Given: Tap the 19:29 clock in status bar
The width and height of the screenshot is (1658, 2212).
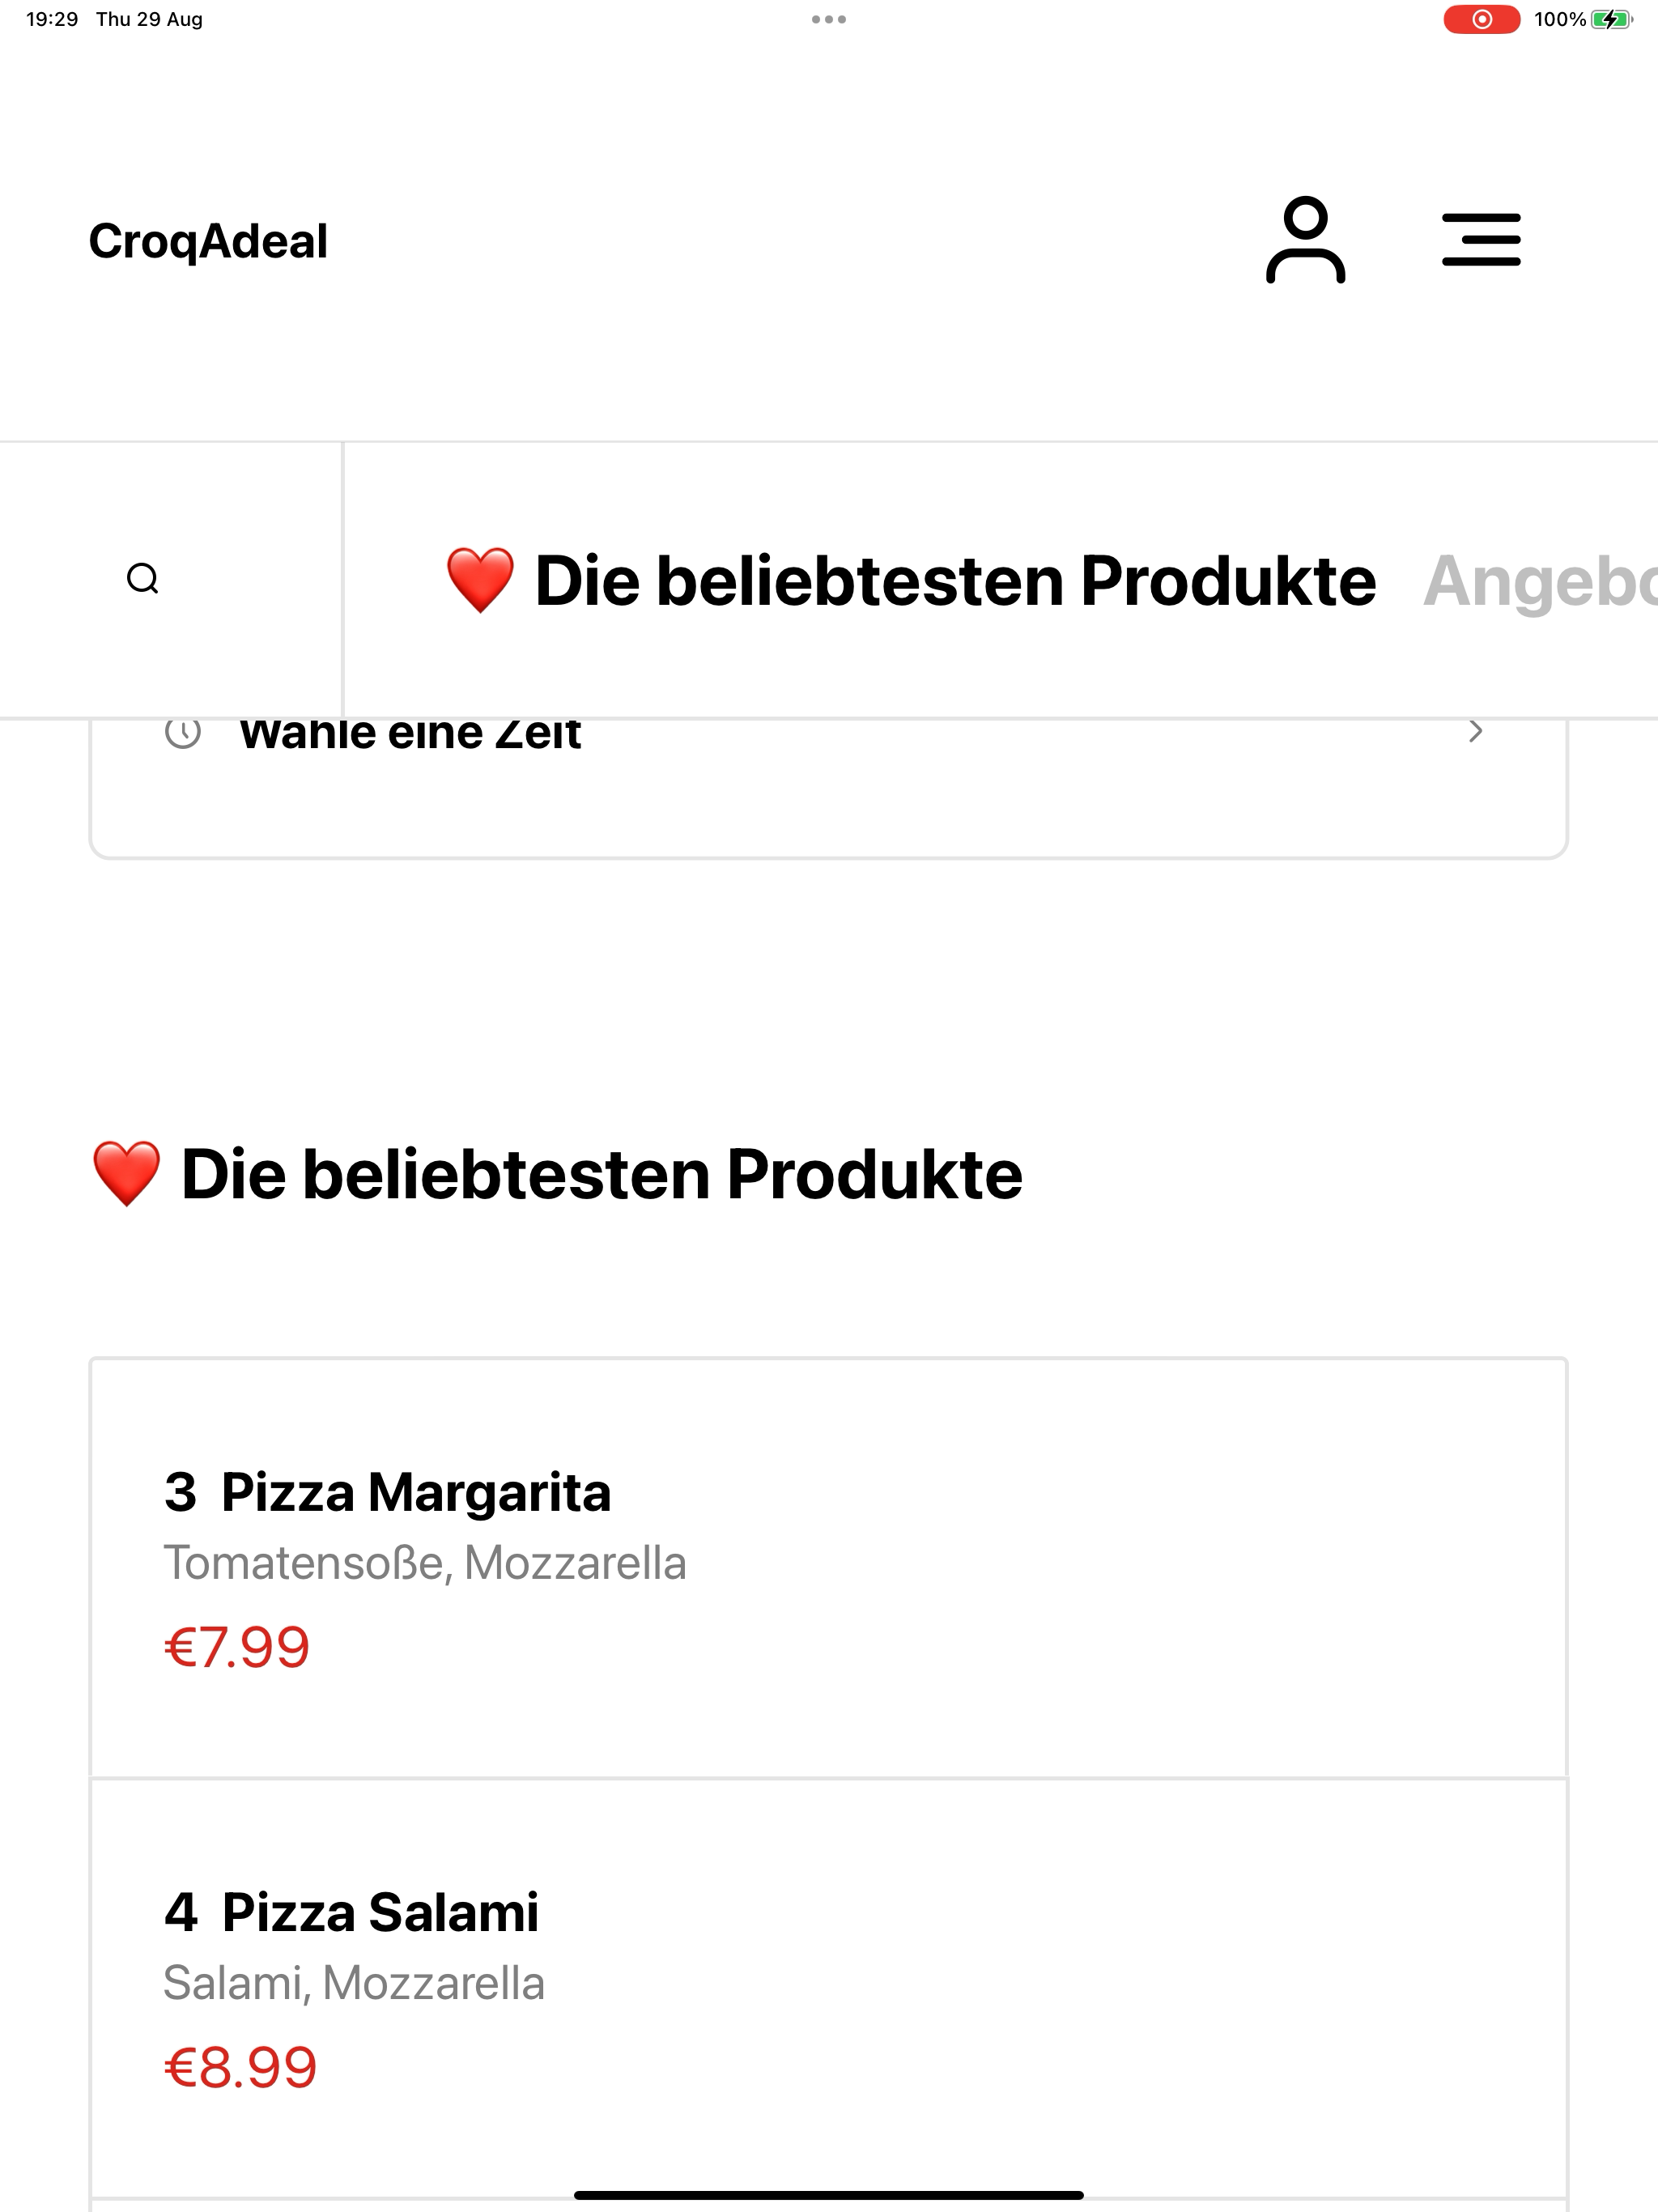Looking at the screenshot, I should pos(52,19).
